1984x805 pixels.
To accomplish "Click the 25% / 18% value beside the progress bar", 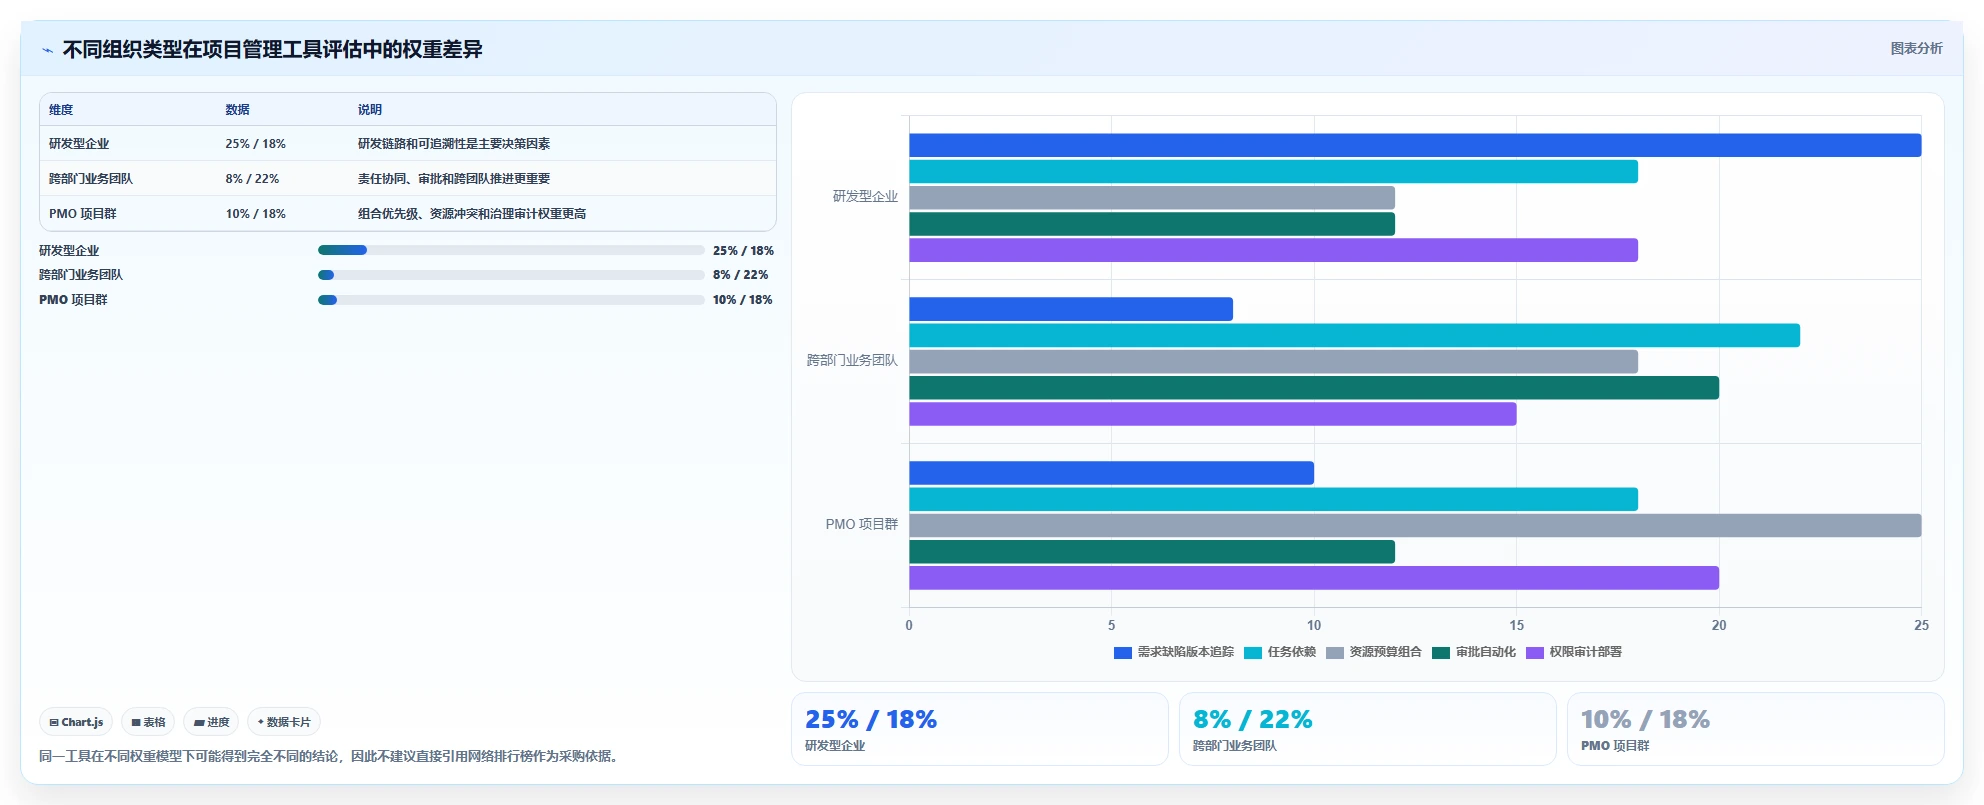I will (x=743, y=251).
